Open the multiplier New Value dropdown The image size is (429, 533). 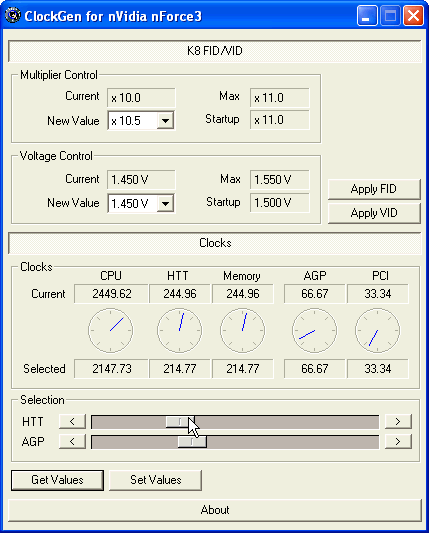tap(166, 120)
